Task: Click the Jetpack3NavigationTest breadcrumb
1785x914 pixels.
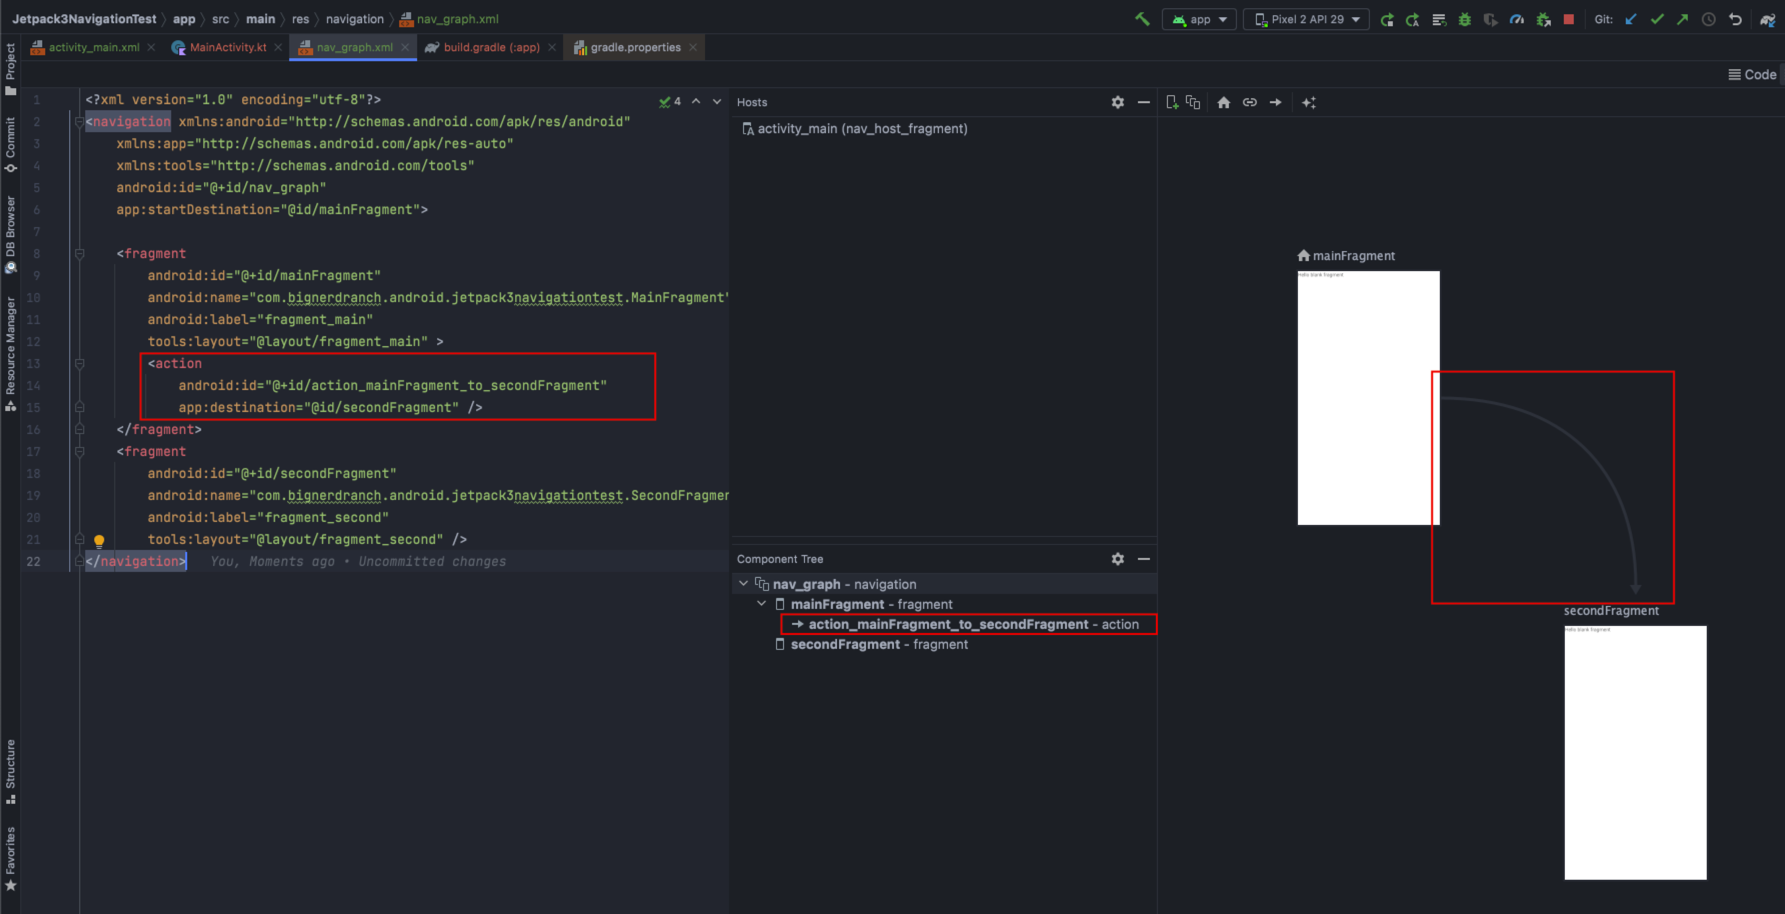Action: [x=84, y=19]
